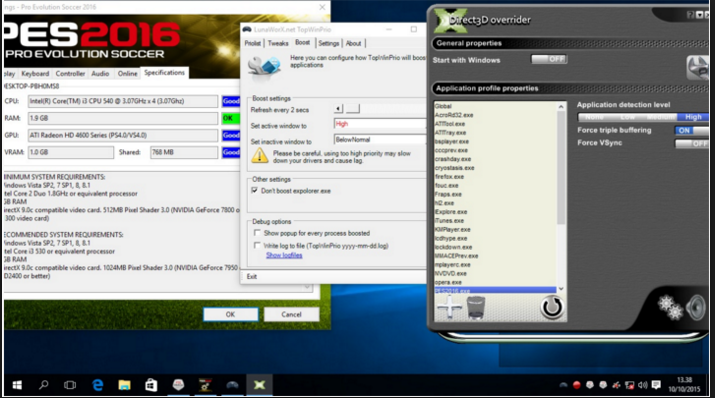
Task: Click the wrench icon beside Start with Windows
Action: (x=697, y=68)
